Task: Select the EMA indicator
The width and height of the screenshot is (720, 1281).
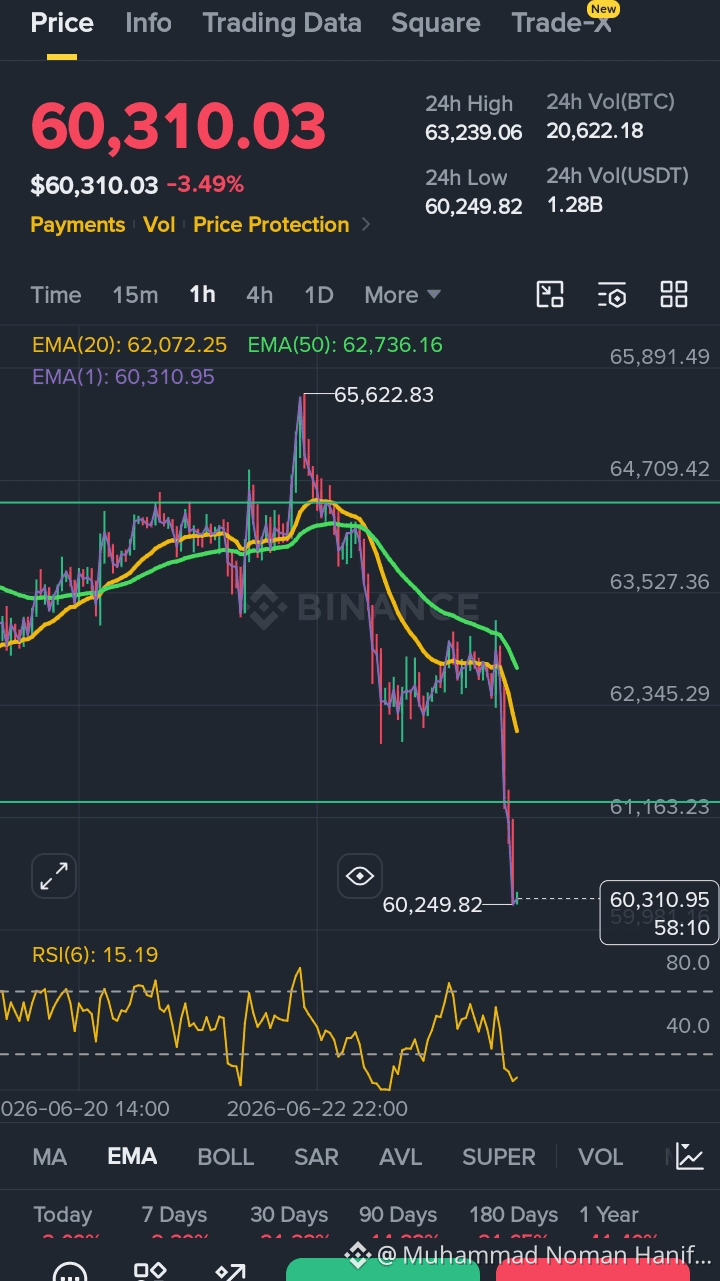Action: click(132, 1157)
